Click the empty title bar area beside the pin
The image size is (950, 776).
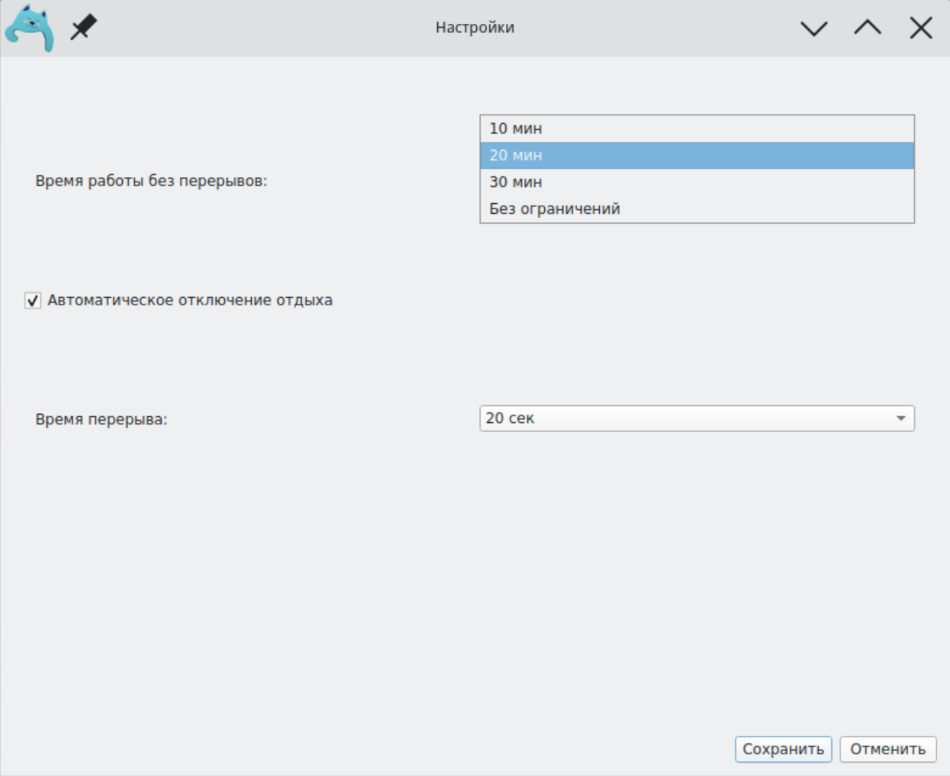click(250, 28)
